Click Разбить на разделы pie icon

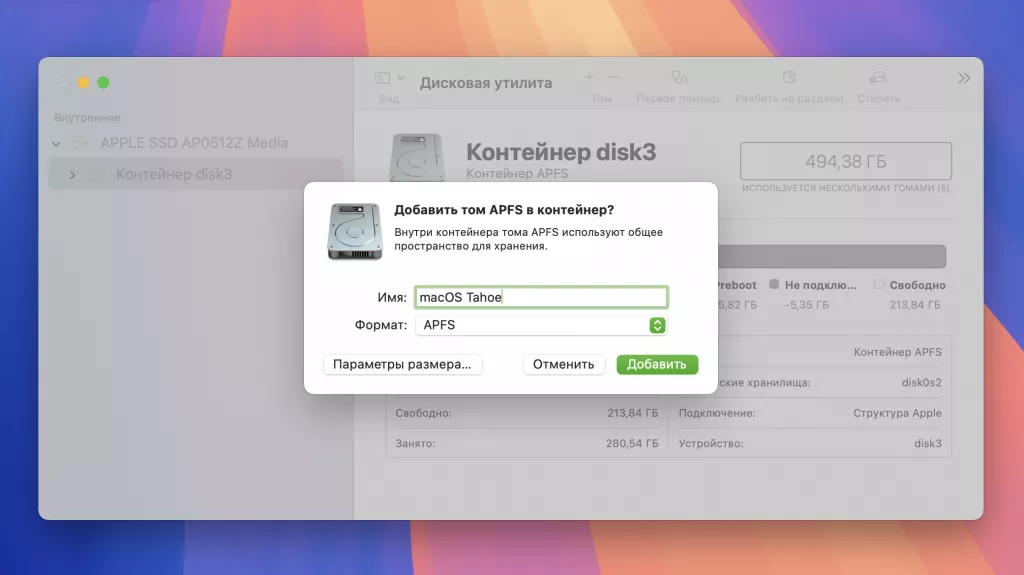tap(789, 77)
